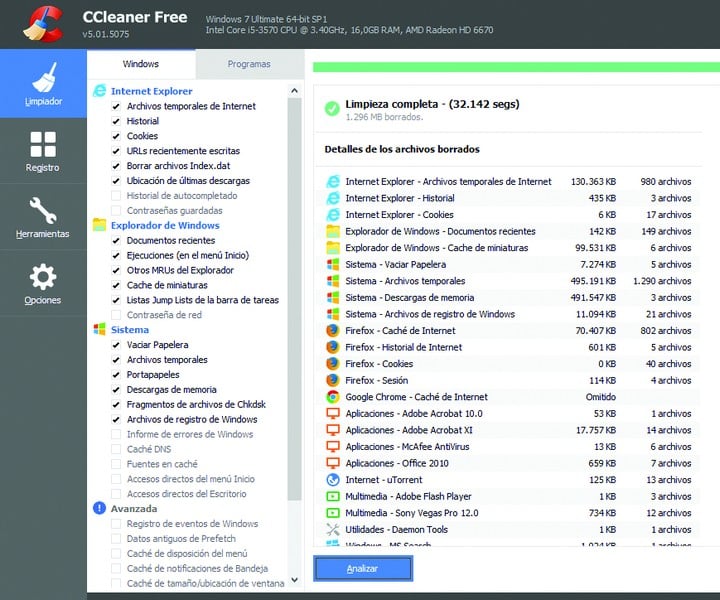Switch to the Programas tab

[249, 64]
